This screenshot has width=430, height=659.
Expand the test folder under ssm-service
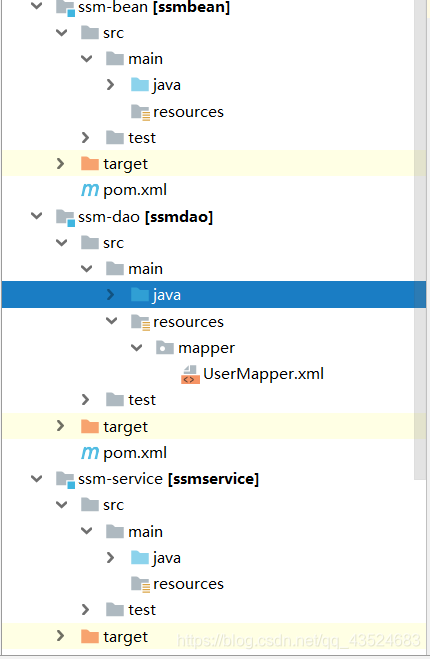pyautogui.click(x=85, y=610)
